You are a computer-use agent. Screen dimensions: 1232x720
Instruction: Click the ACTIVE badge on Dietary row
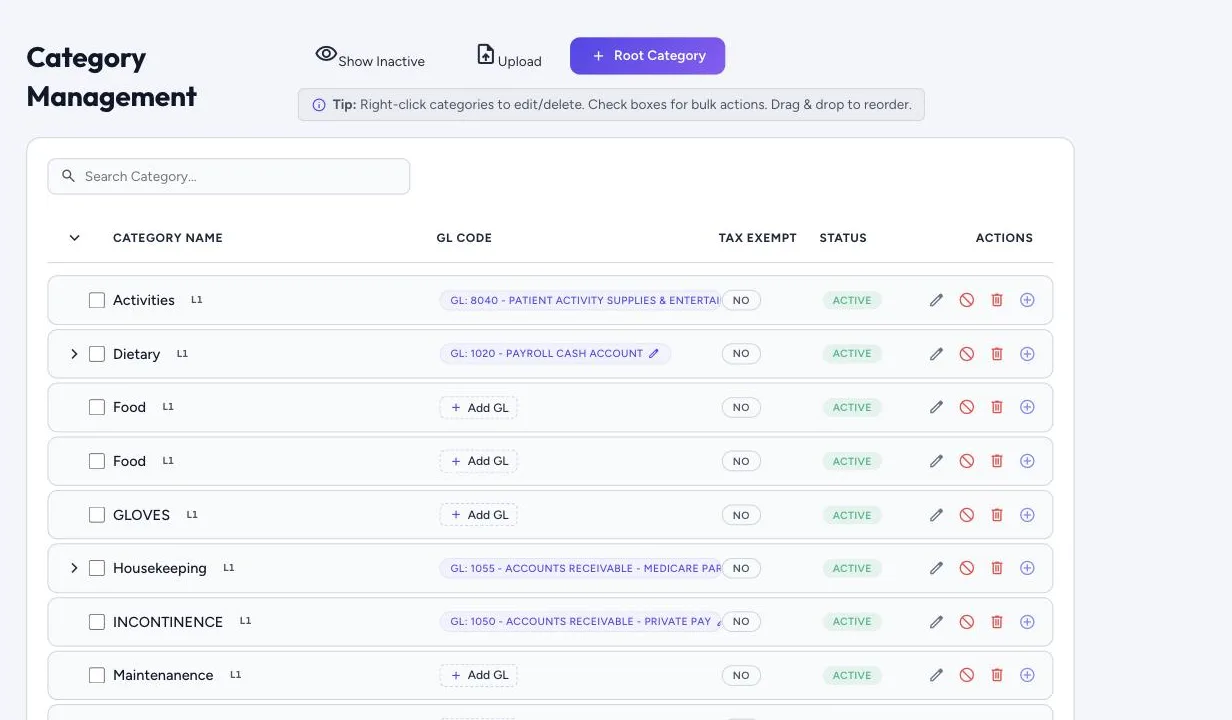pyautogui.click(x=852, y=354)
